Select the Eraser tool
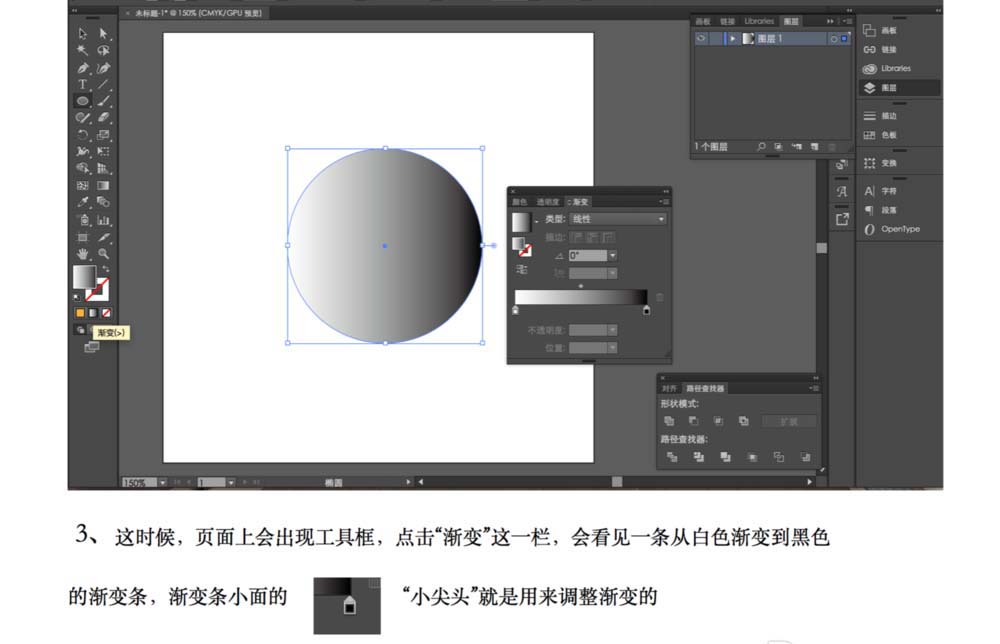The image size is (1000, 644). tap(103, 118)
